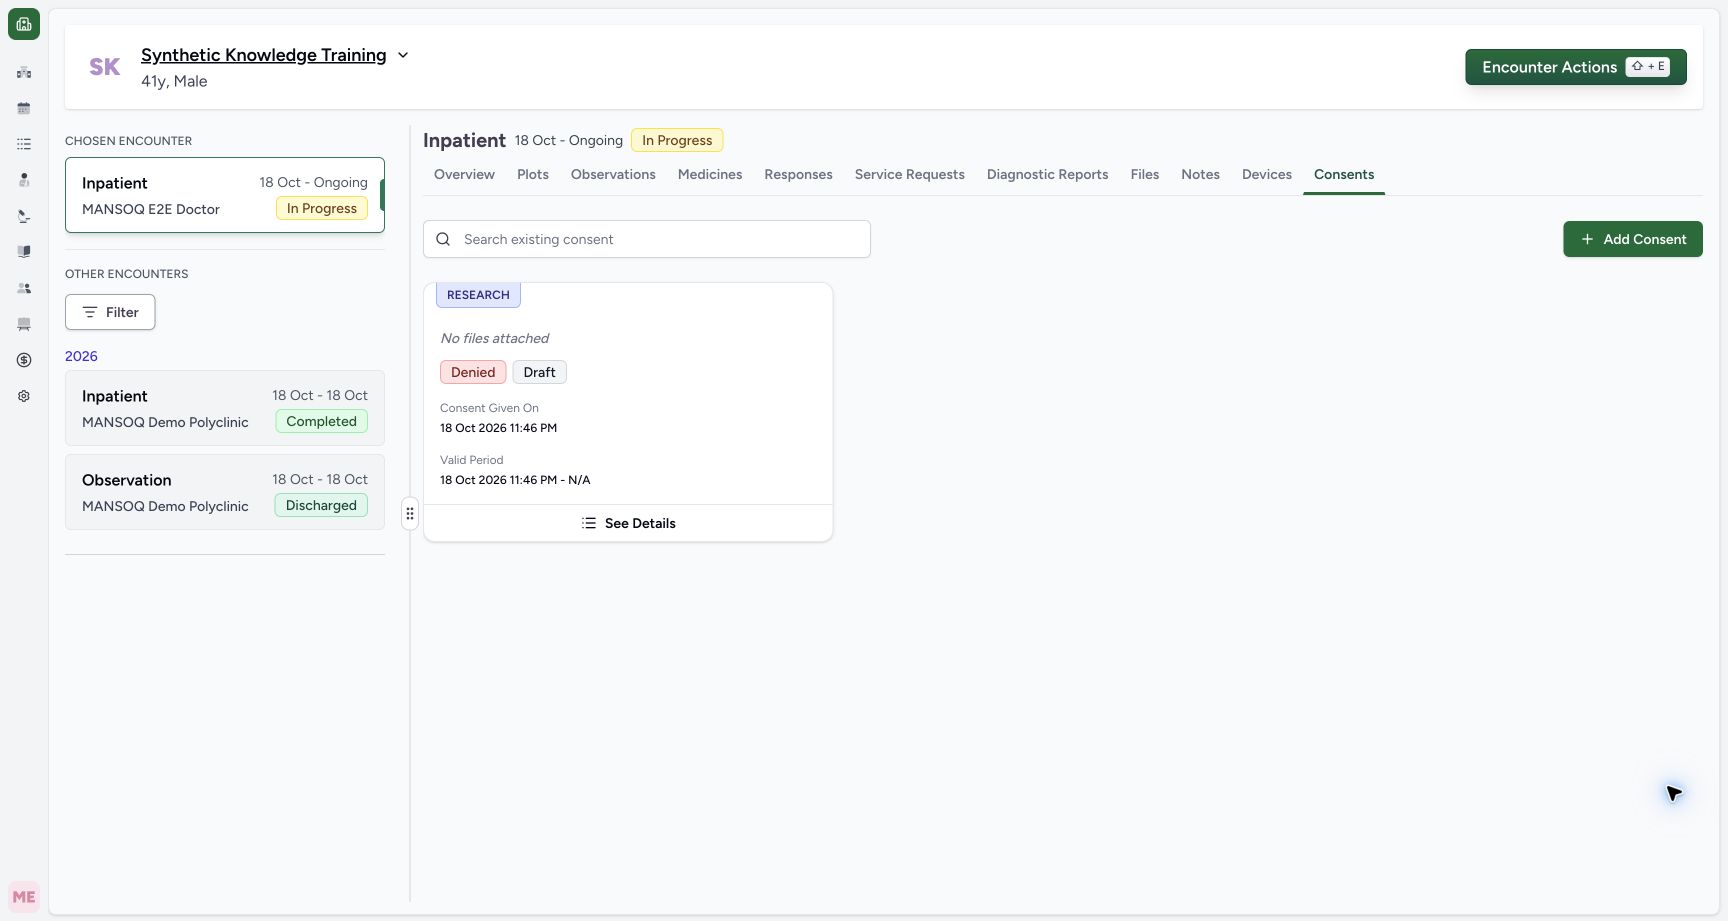Switch to the Notes tab
Viewport: 1728px width, 921px height.
tap(1200, 174)
